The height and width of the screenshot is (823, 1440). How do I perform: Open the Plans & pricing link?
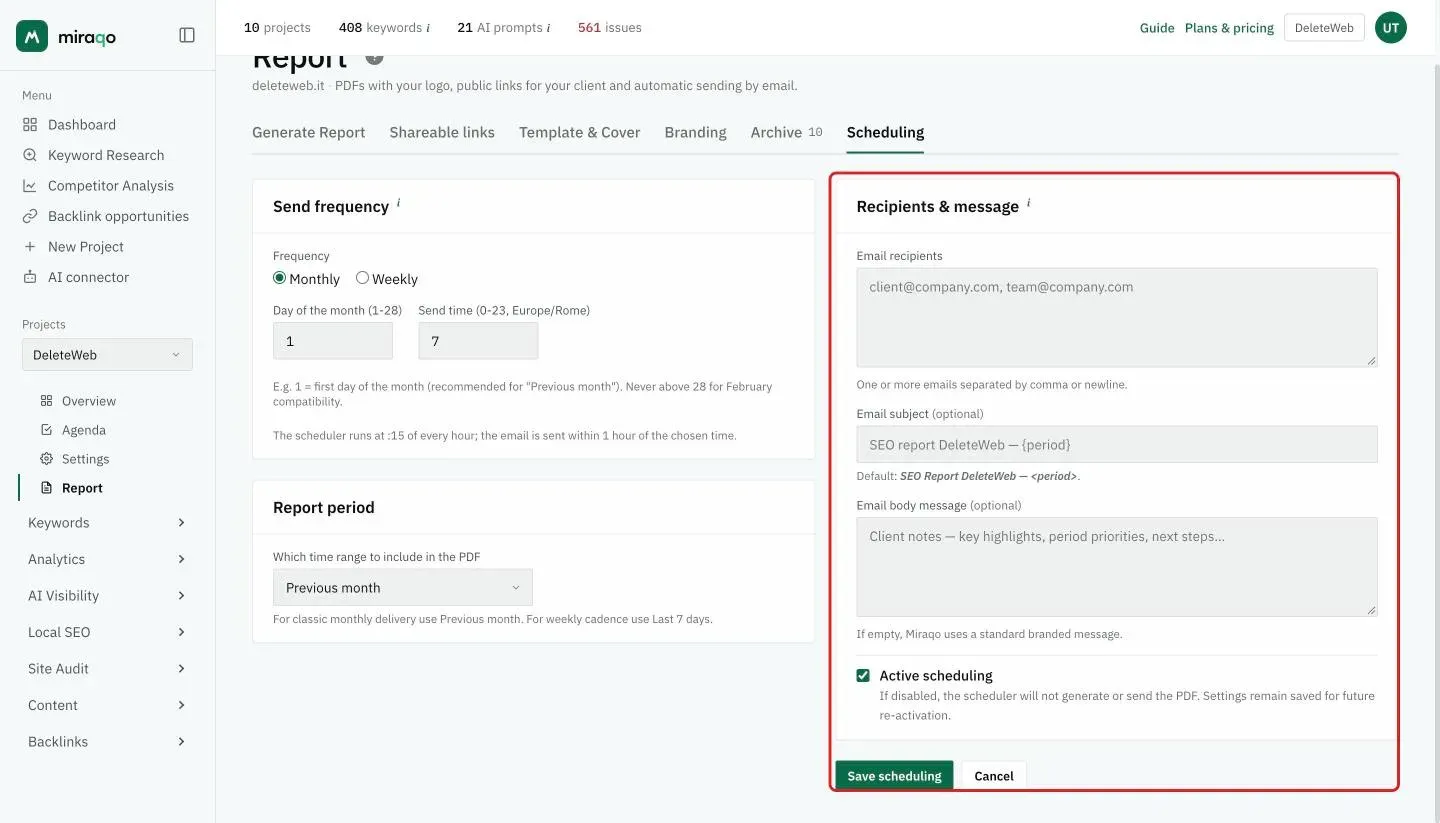click(1229, 28)
